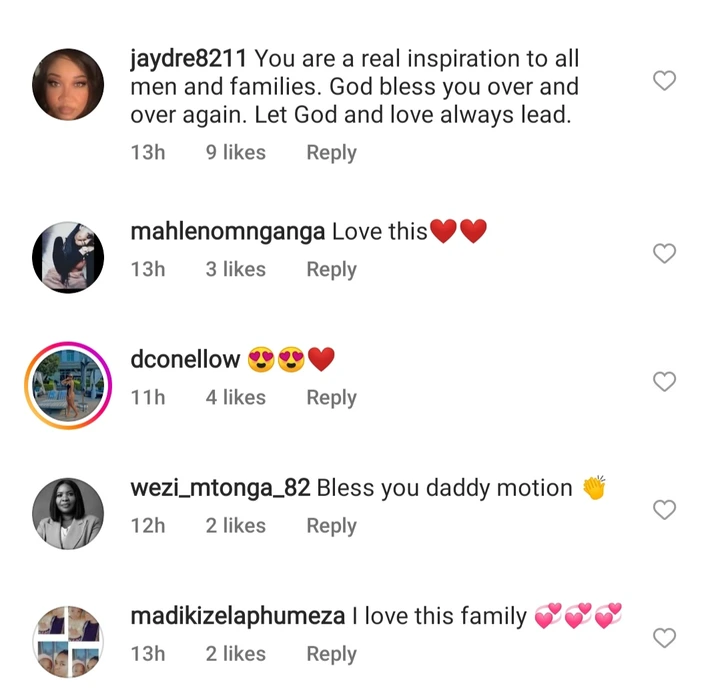Heart wezi_mtonga_82's comment

[x=664, y=510]
